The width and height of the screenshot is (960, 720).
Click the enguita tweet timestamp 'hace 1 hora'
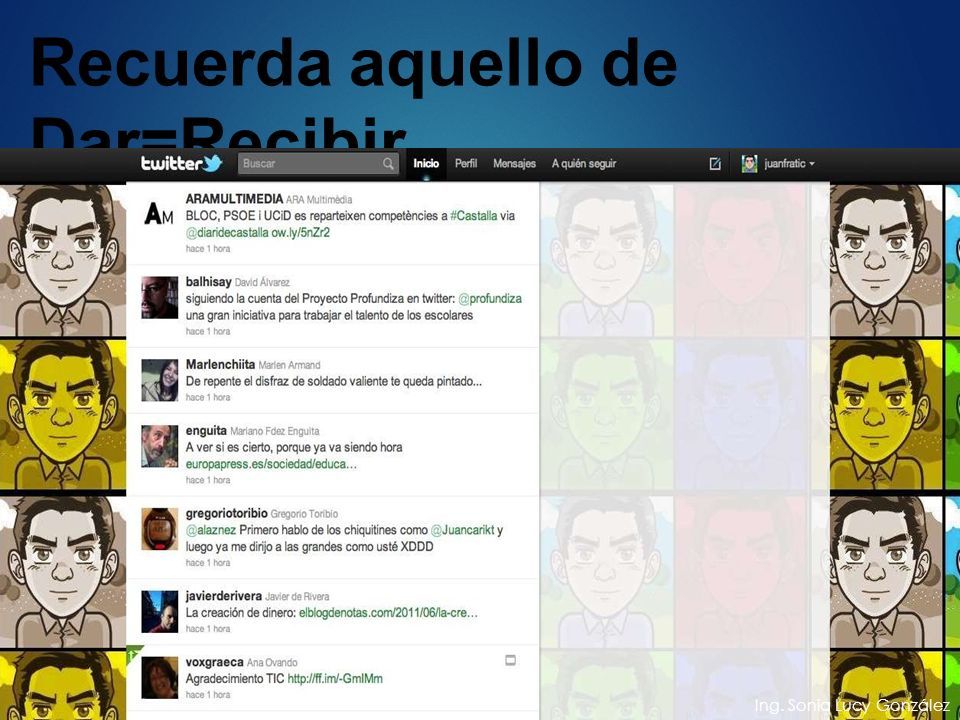point(208,480)
